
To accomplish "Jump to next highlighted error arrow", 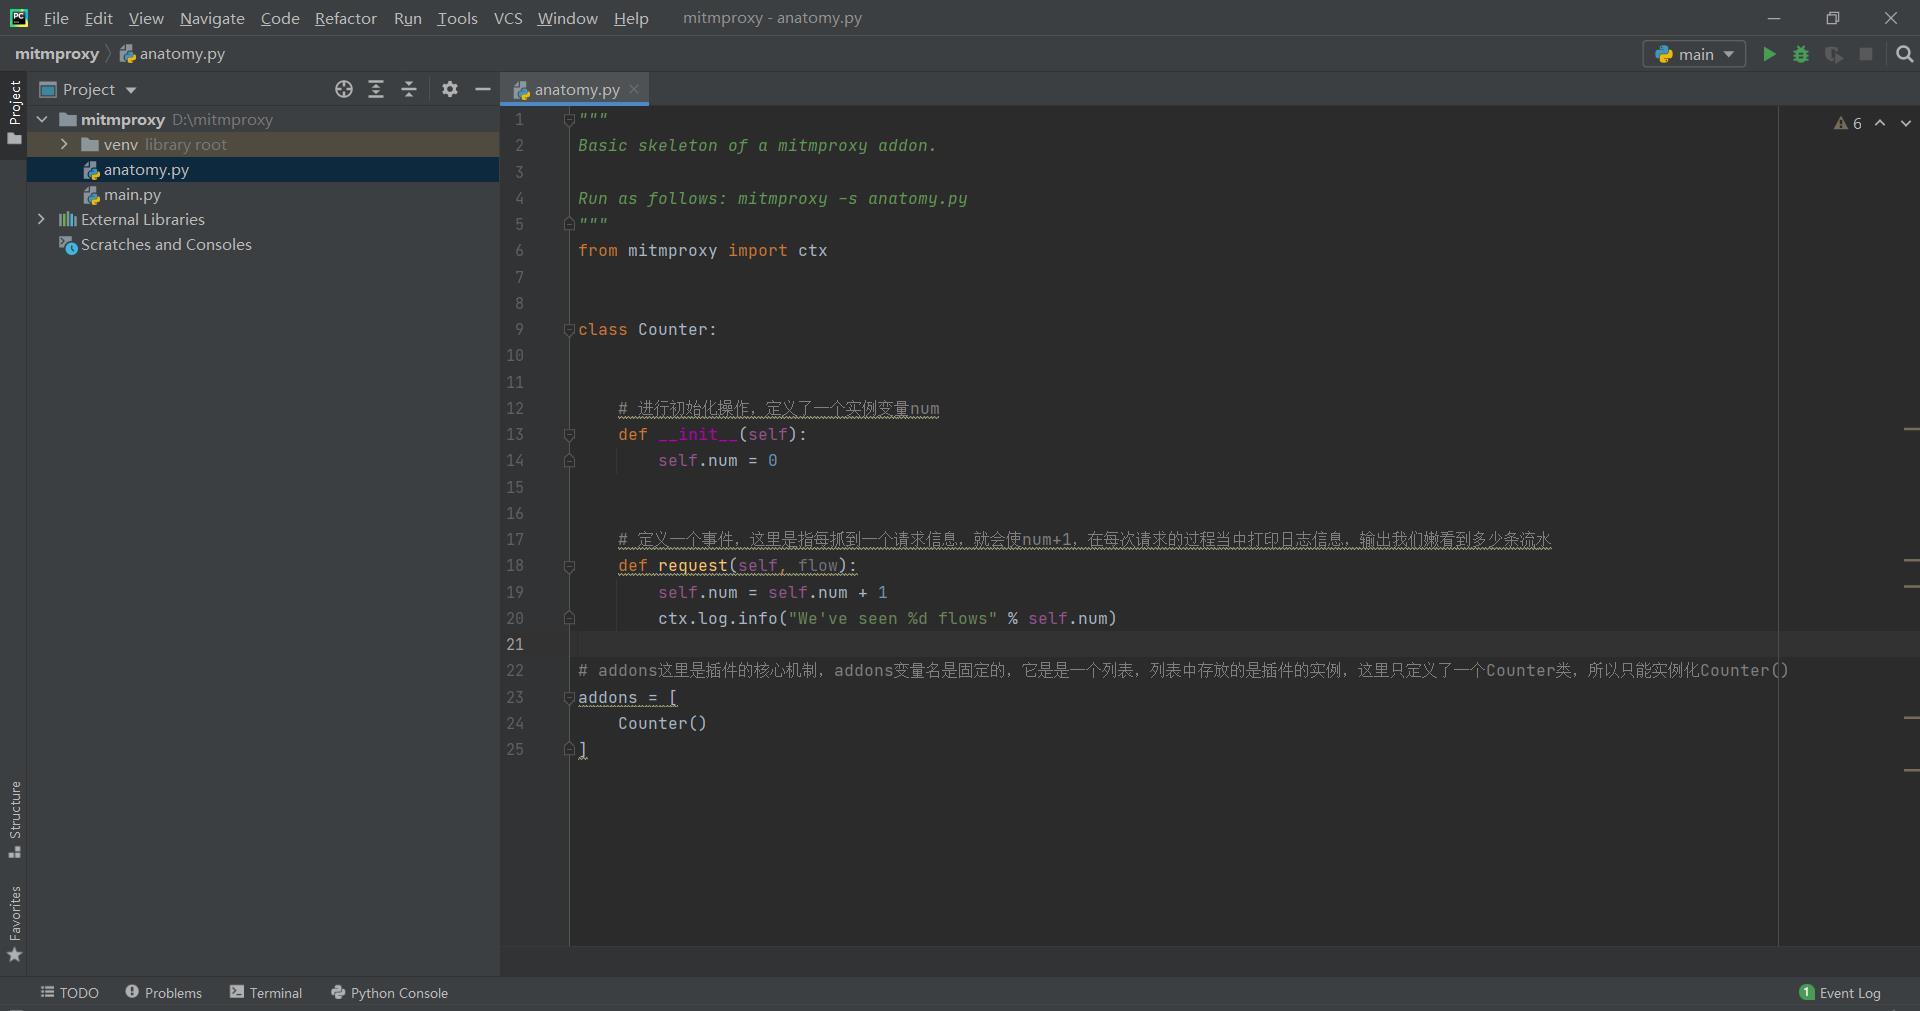I will tap(1906, 123).
